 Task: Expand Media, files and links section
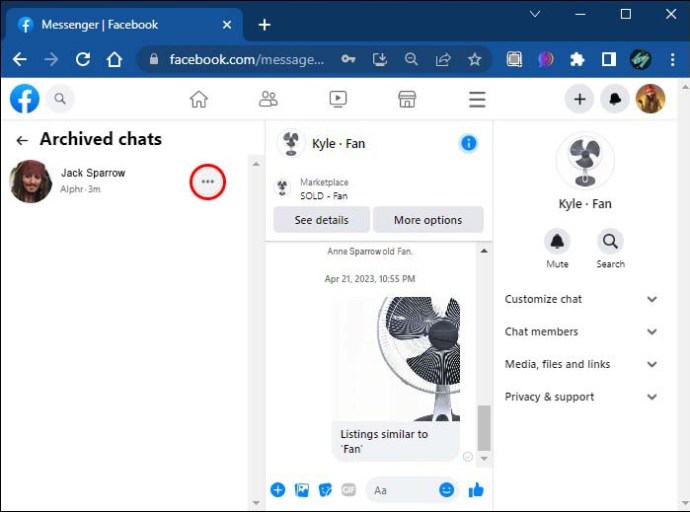click(x=582, y=364)
